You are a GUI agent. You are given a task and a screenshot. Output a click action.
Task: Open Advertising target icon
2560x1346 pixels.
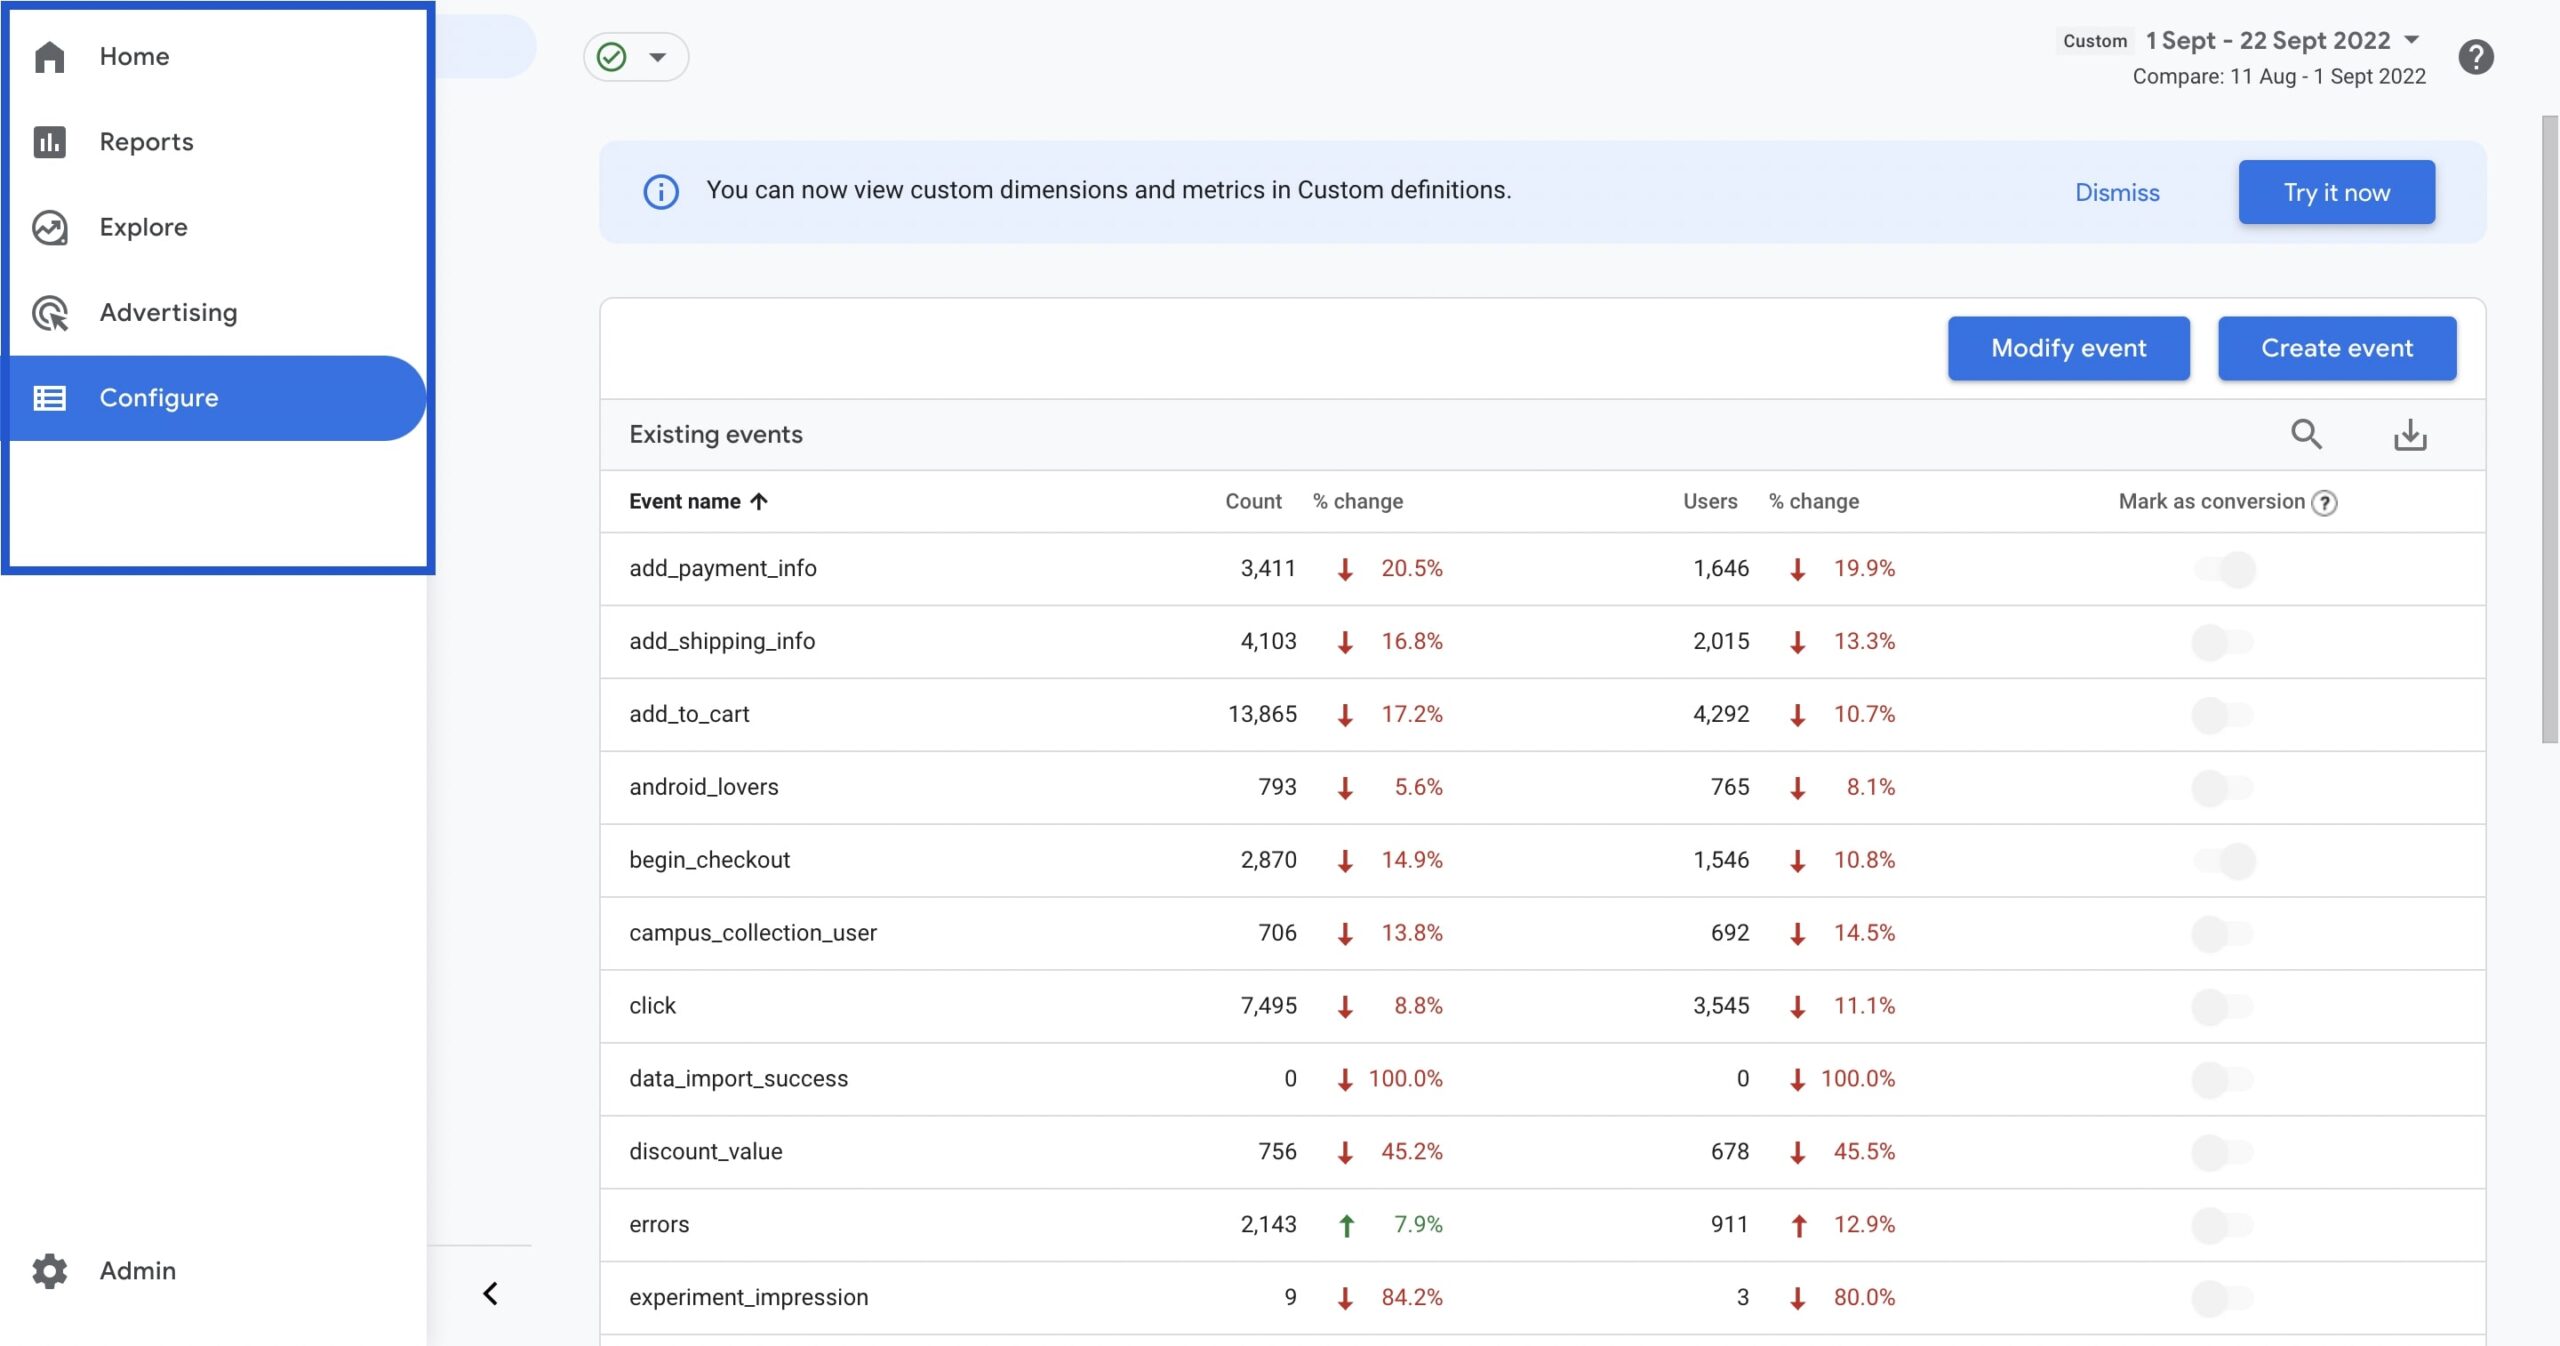pyautogui.click(x=49, y=313)
